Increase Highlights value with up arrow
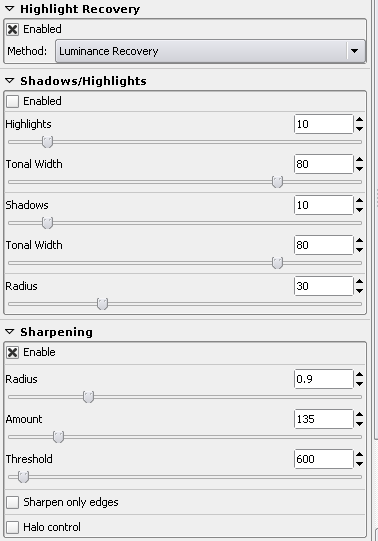 [x=359, y=119]
